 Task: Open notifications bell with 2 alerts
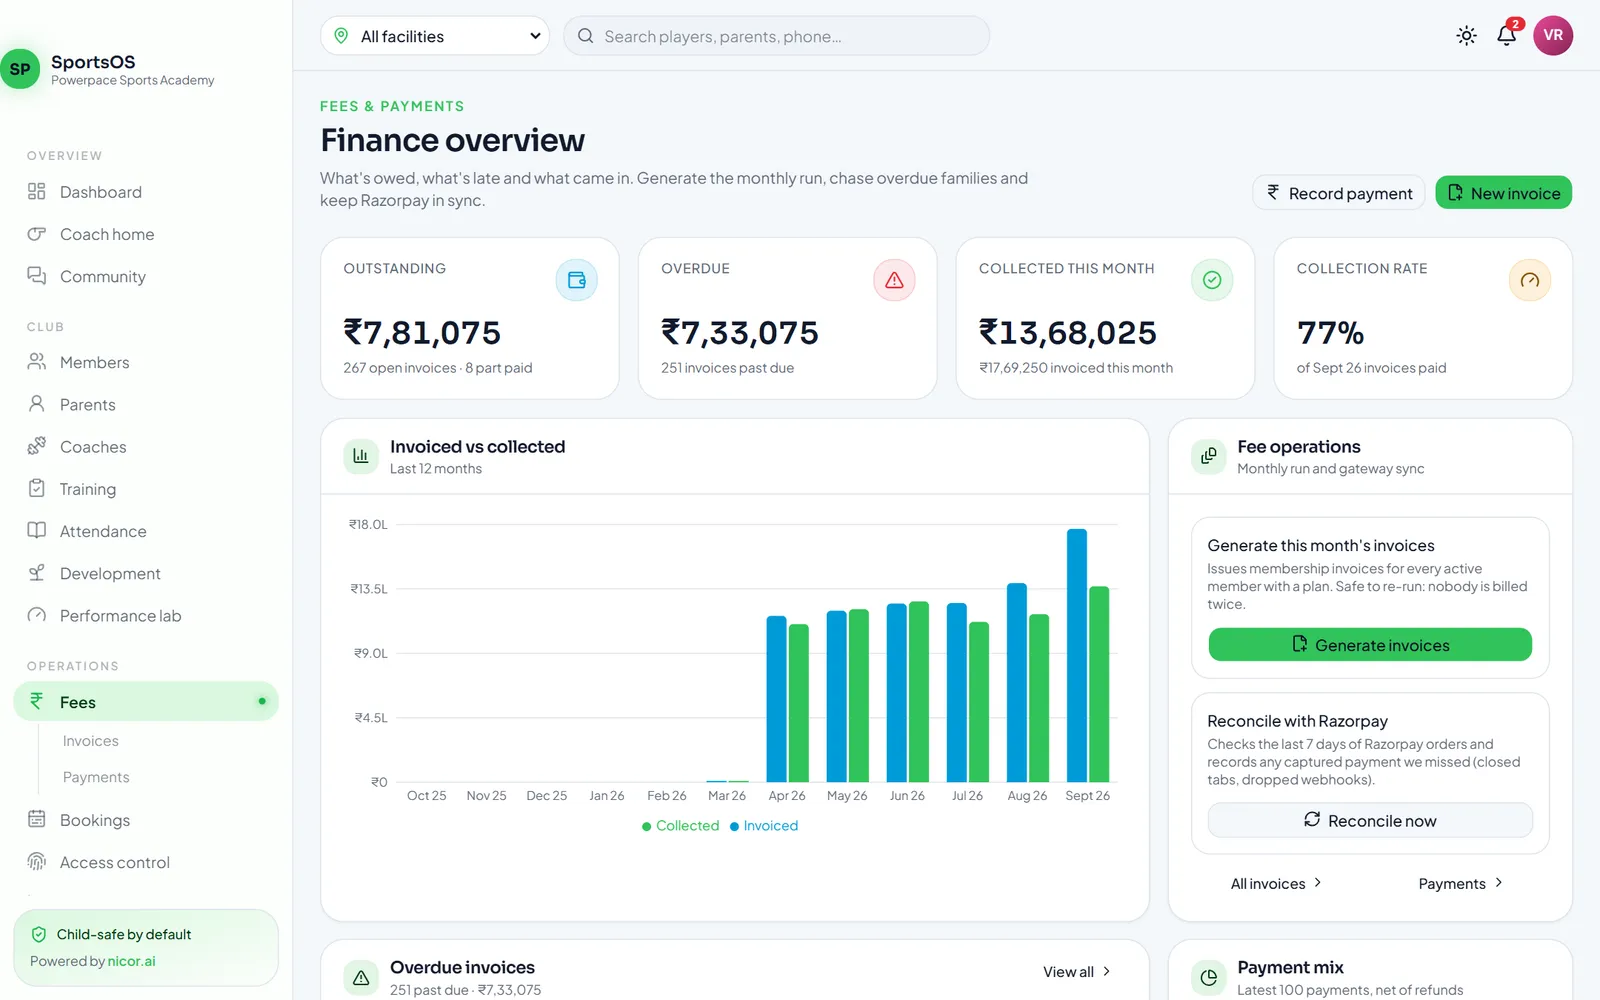click(x=1507, y=35)
